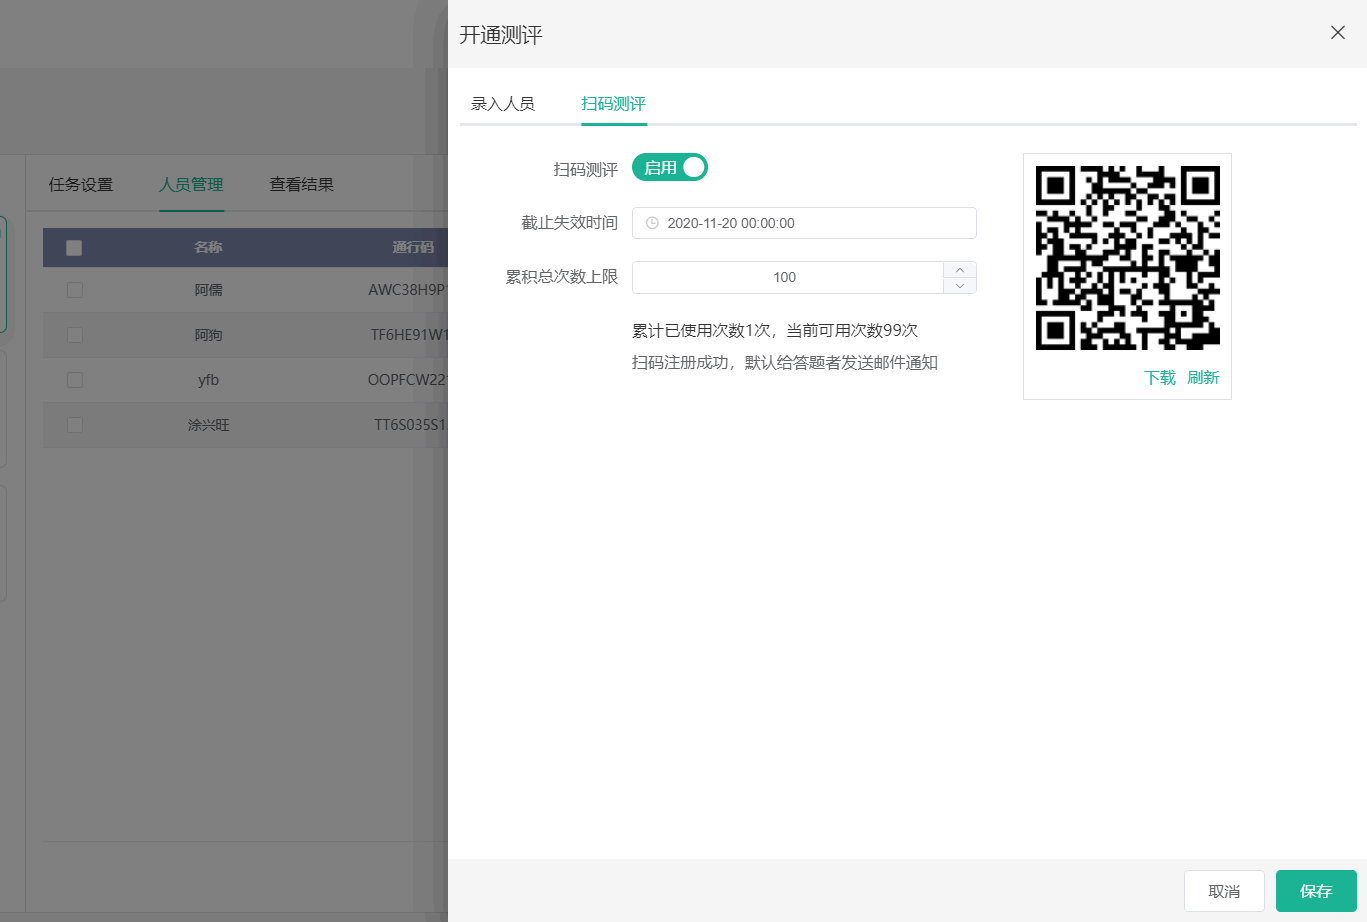This screenshot has height=922, width=1367.
Task: Click passcode starting TT6S035S
Action: point(411,425)
